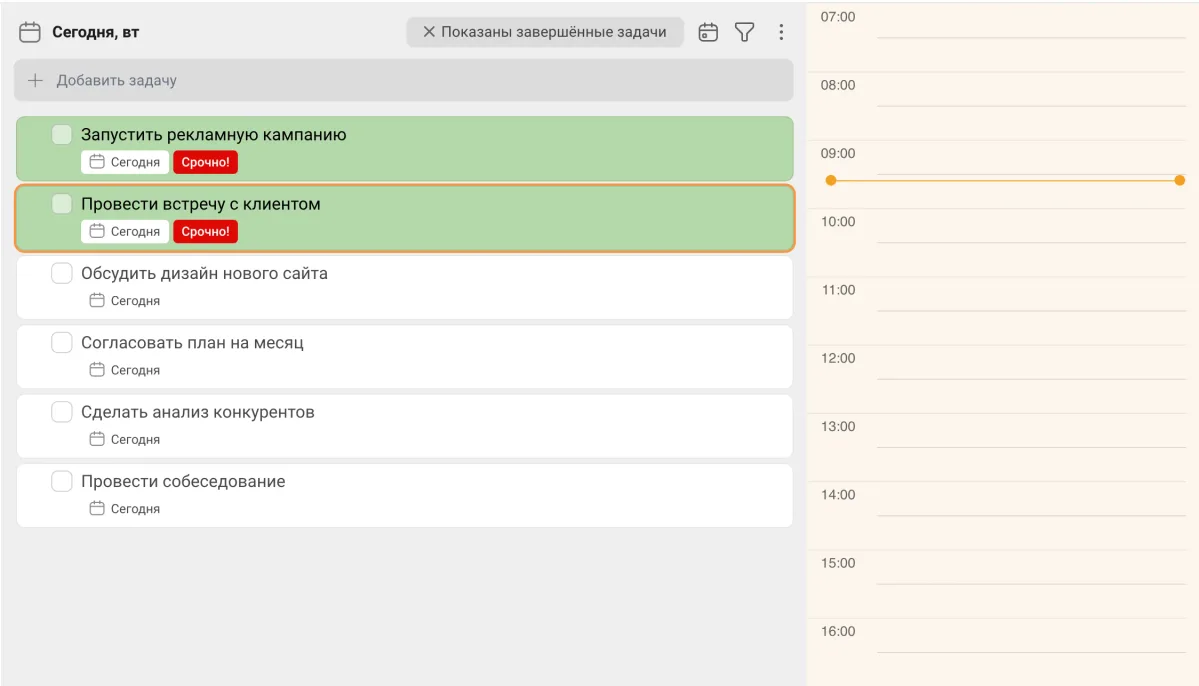Mark "Провести встречу с клиентом" as done
The width and height of the screenshot is (1199, 686).
click(x=62, y=204)
